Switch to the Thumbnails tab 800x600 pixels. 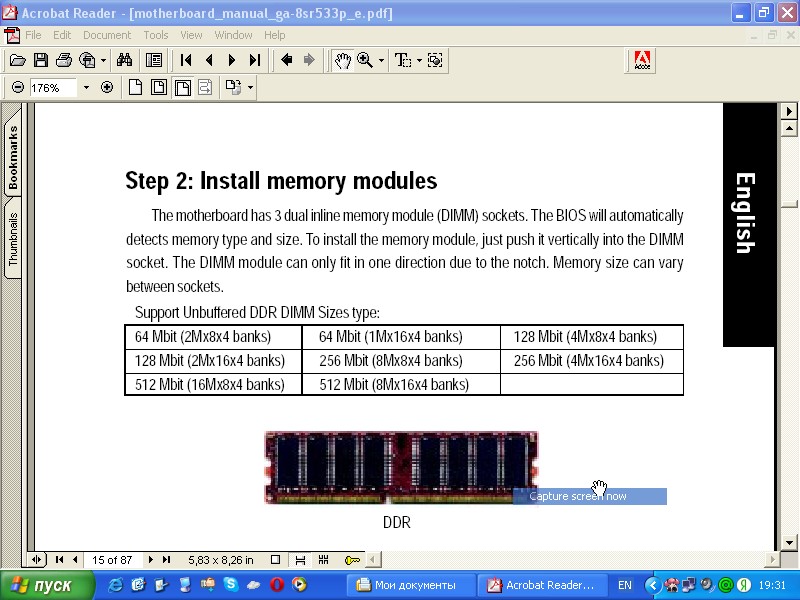coord(12,238)
